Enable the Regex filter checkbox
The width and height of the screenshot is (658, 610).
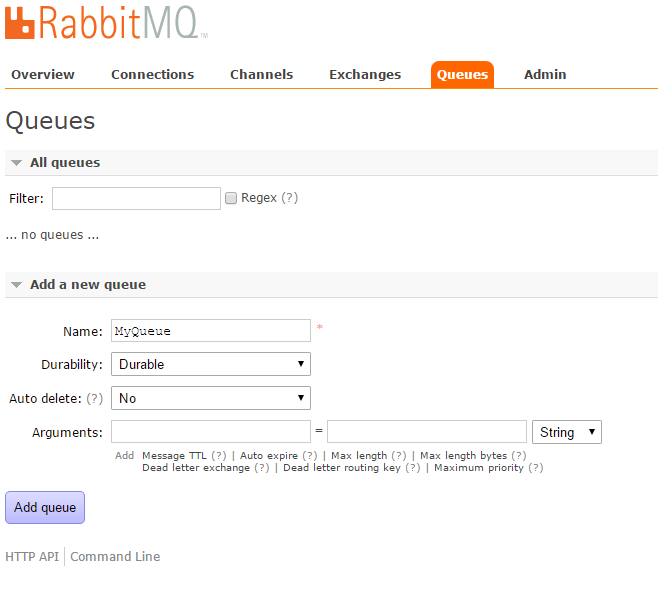[x=231, y=198]
